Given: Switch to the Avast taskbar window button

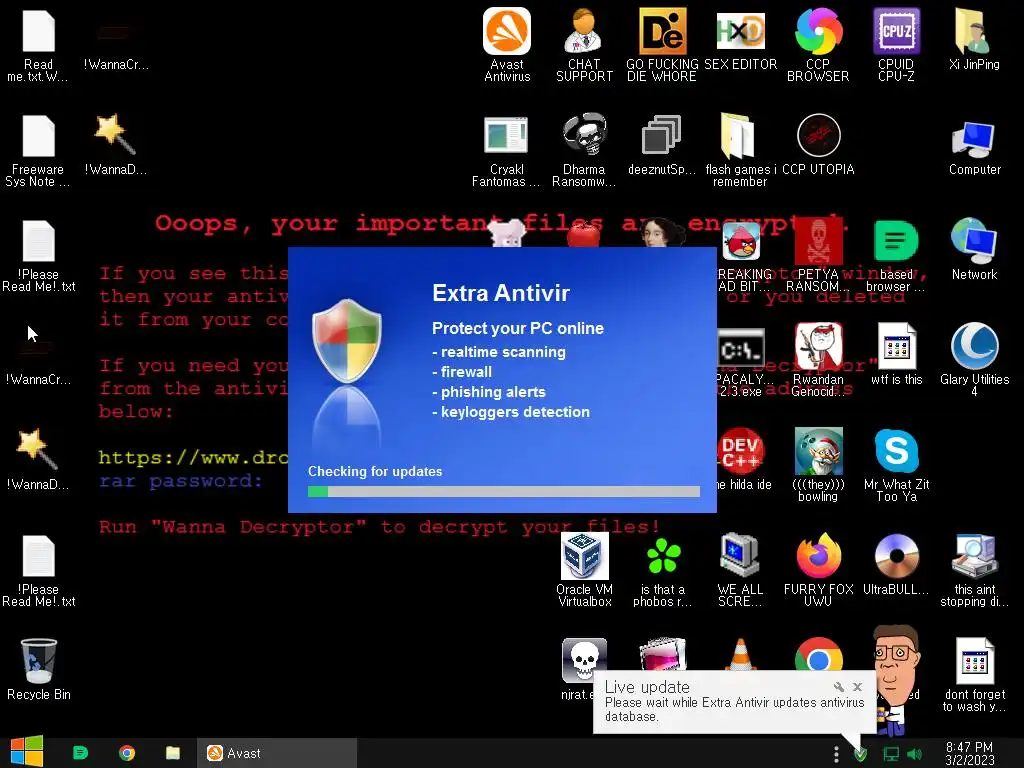Looking at the screenshot, I should 277,753.
